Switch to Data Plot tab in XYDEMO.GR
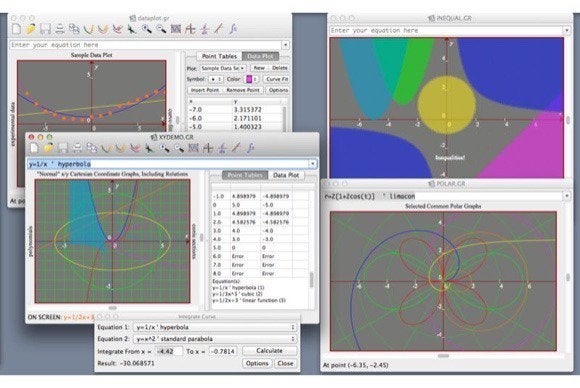This screenshot has width=580, height=388. pyautogui.click(x=286, y=175)
